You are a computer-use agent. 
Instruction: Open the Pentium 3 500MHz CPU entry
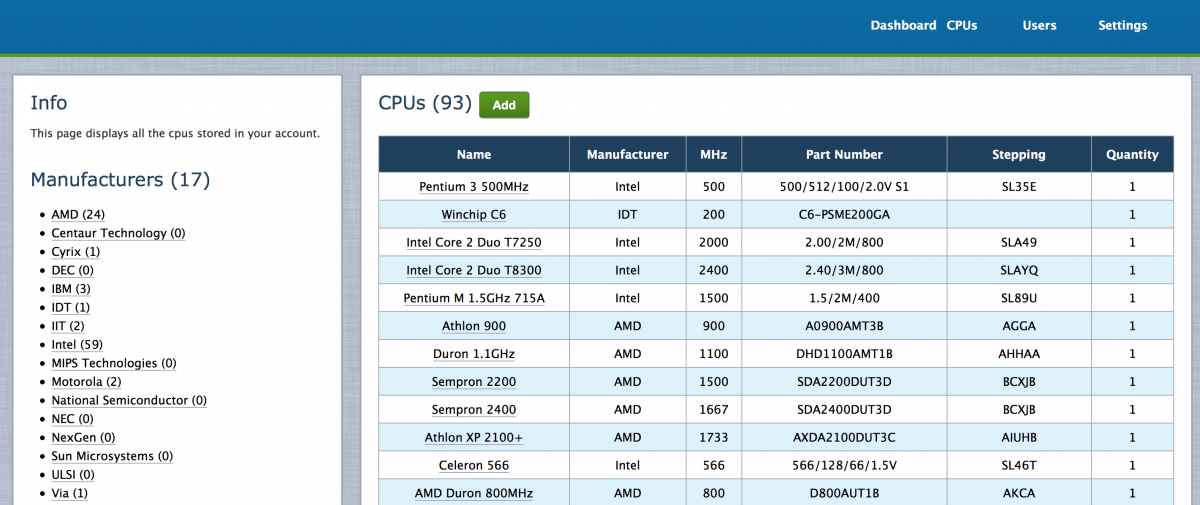point(474,187)
